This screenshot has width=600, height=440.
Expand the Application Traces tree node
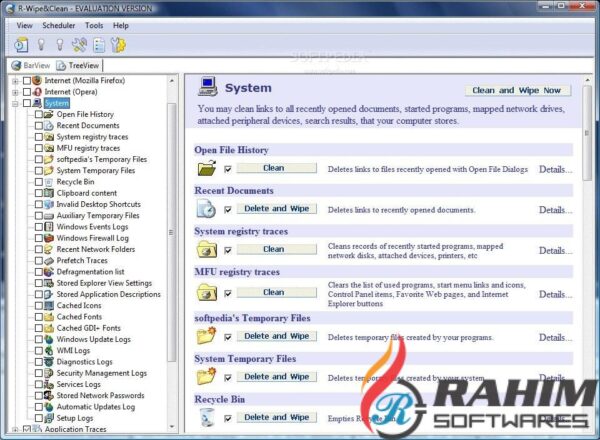(x=15, y=430)
